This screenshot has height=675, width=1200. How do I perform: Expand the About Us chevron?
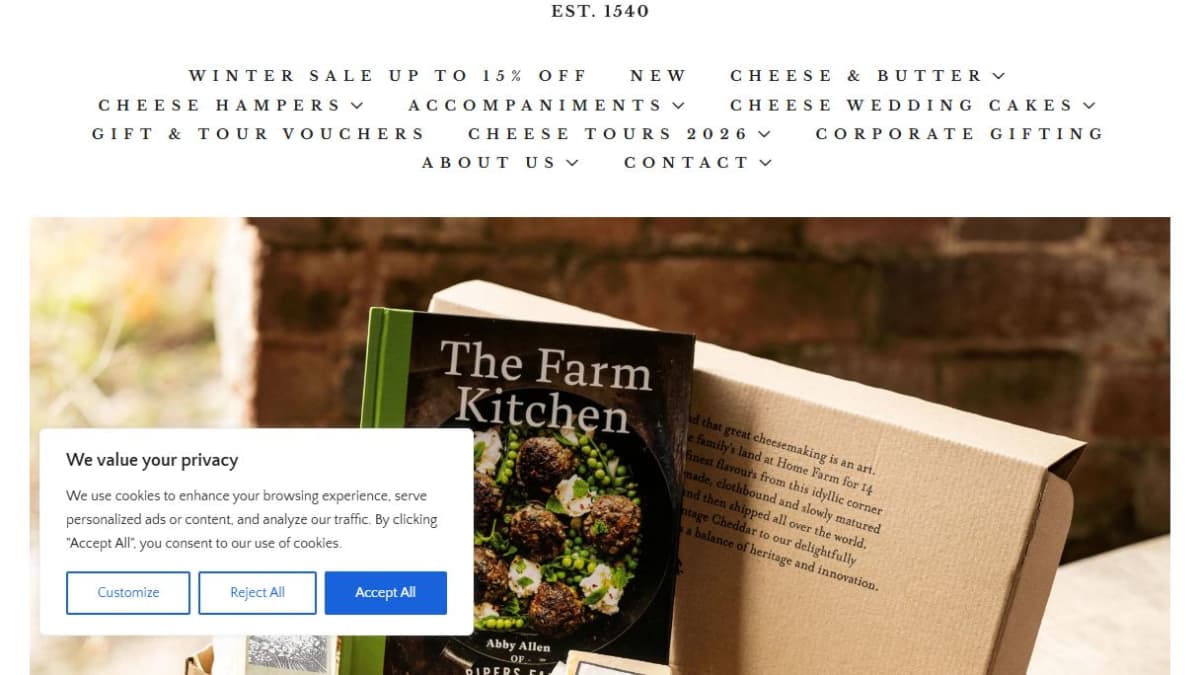coord(572,163)
